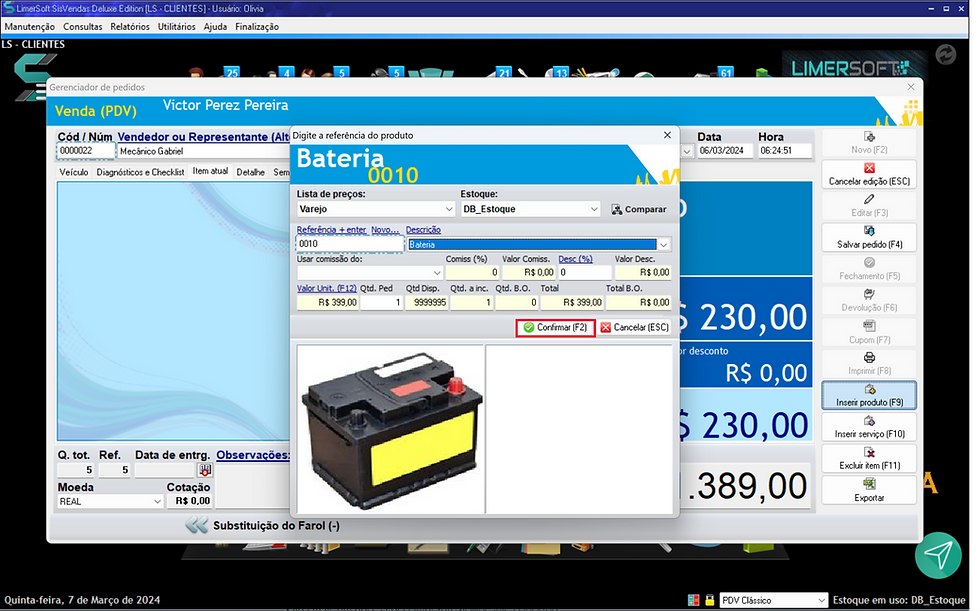Click the Exportar spreadsheet icon
Screen dimensions: 980x611
pyautogui.click(x=869, y=484)
